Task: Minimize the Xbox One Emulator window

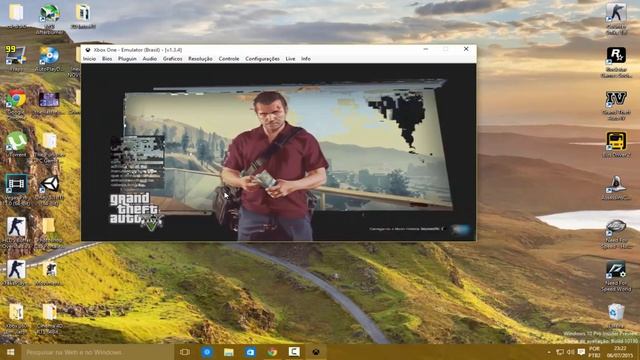Action: tap(426, 49)
